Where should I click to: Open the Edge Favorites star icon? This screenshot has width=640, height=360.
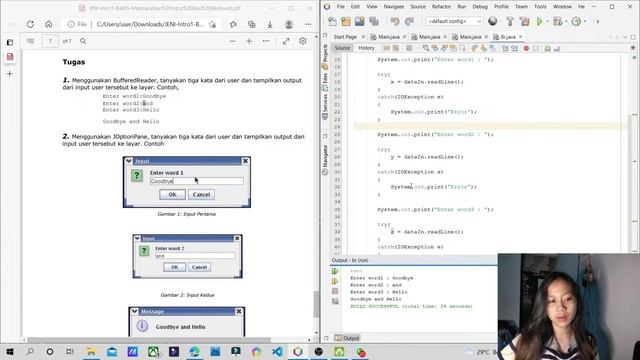(x=233, y=24)
